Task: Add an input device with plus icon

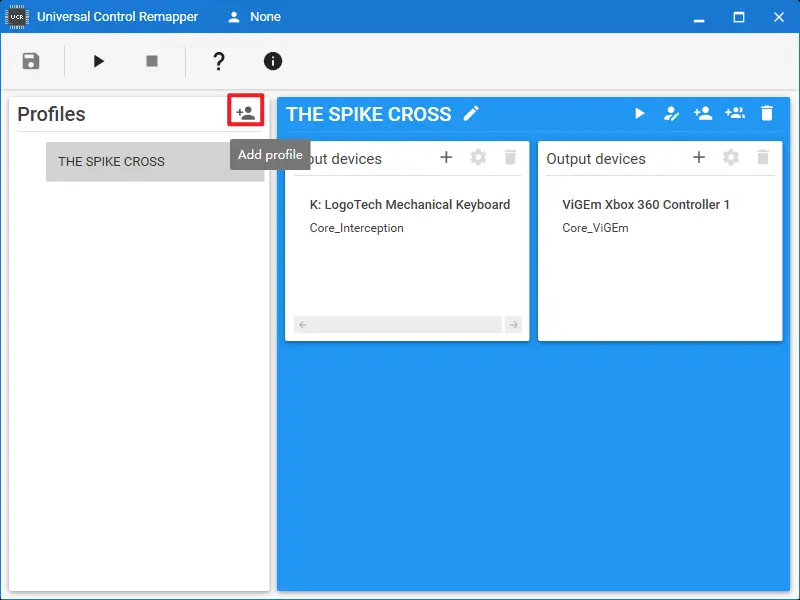Action: point(446,157)
